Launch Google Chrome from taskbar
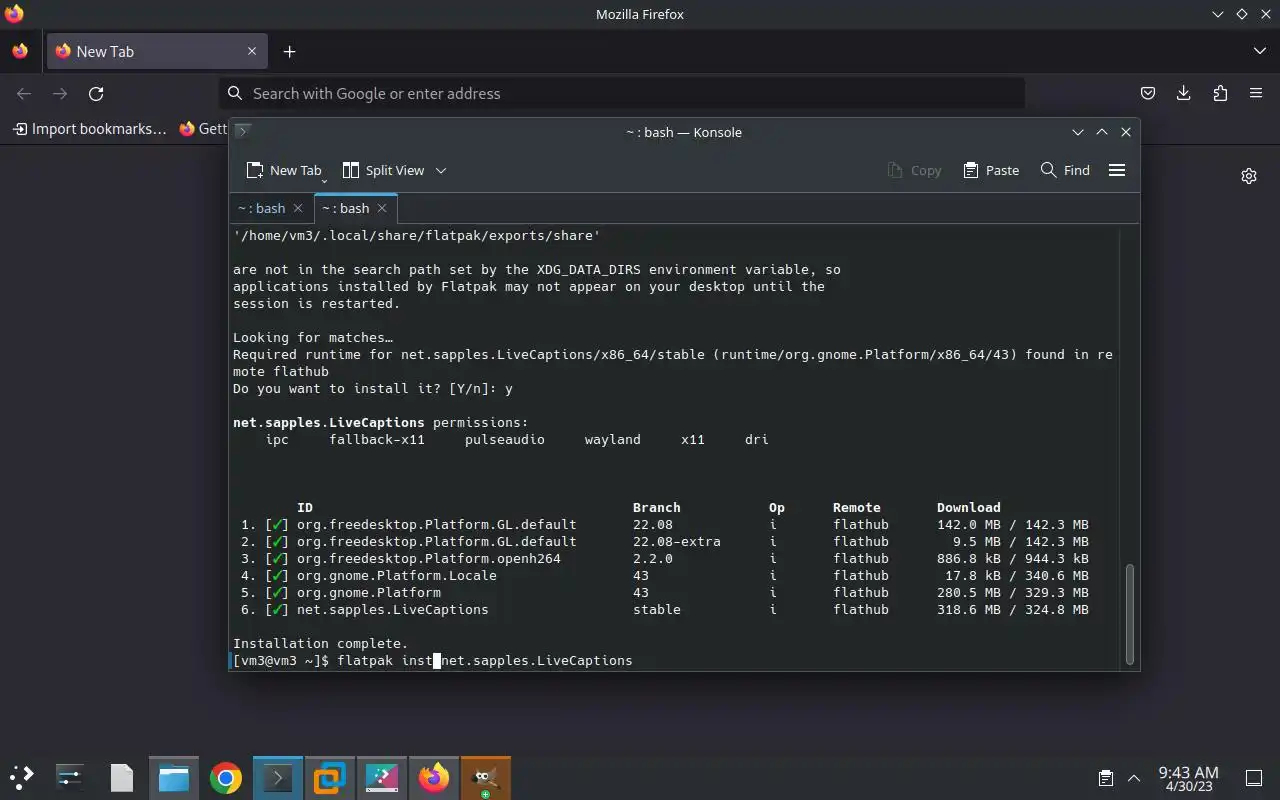 [226, 777]
